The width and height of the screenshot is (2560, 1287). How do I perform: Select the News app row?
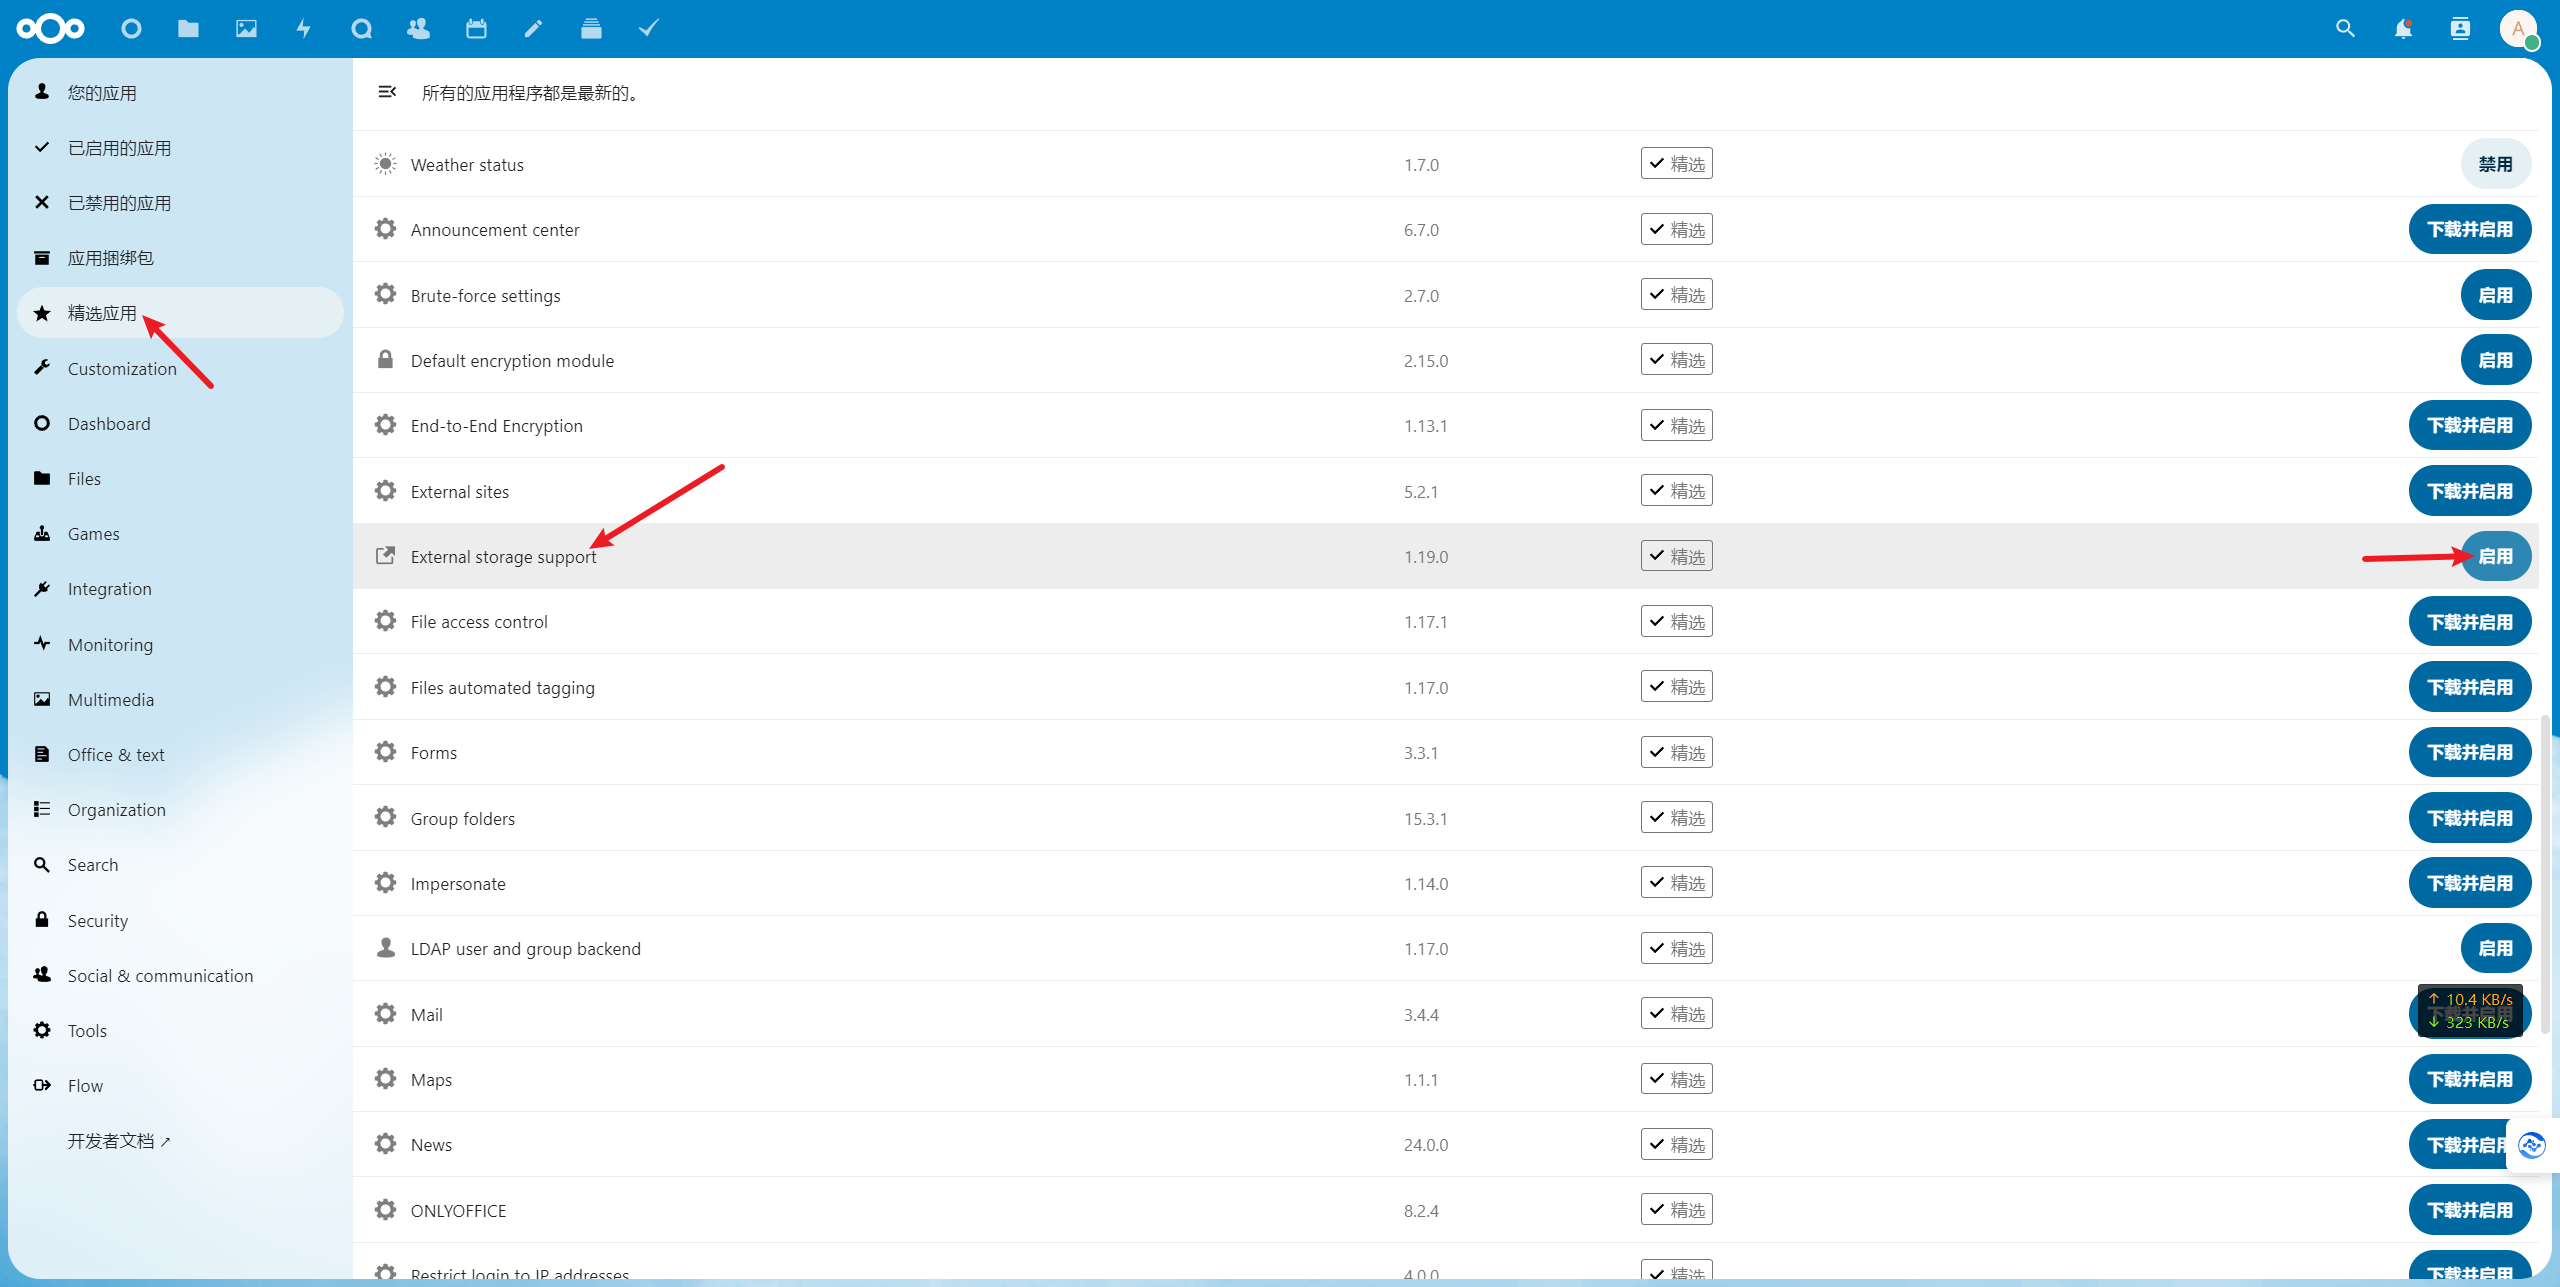tap(1445, 1144)
